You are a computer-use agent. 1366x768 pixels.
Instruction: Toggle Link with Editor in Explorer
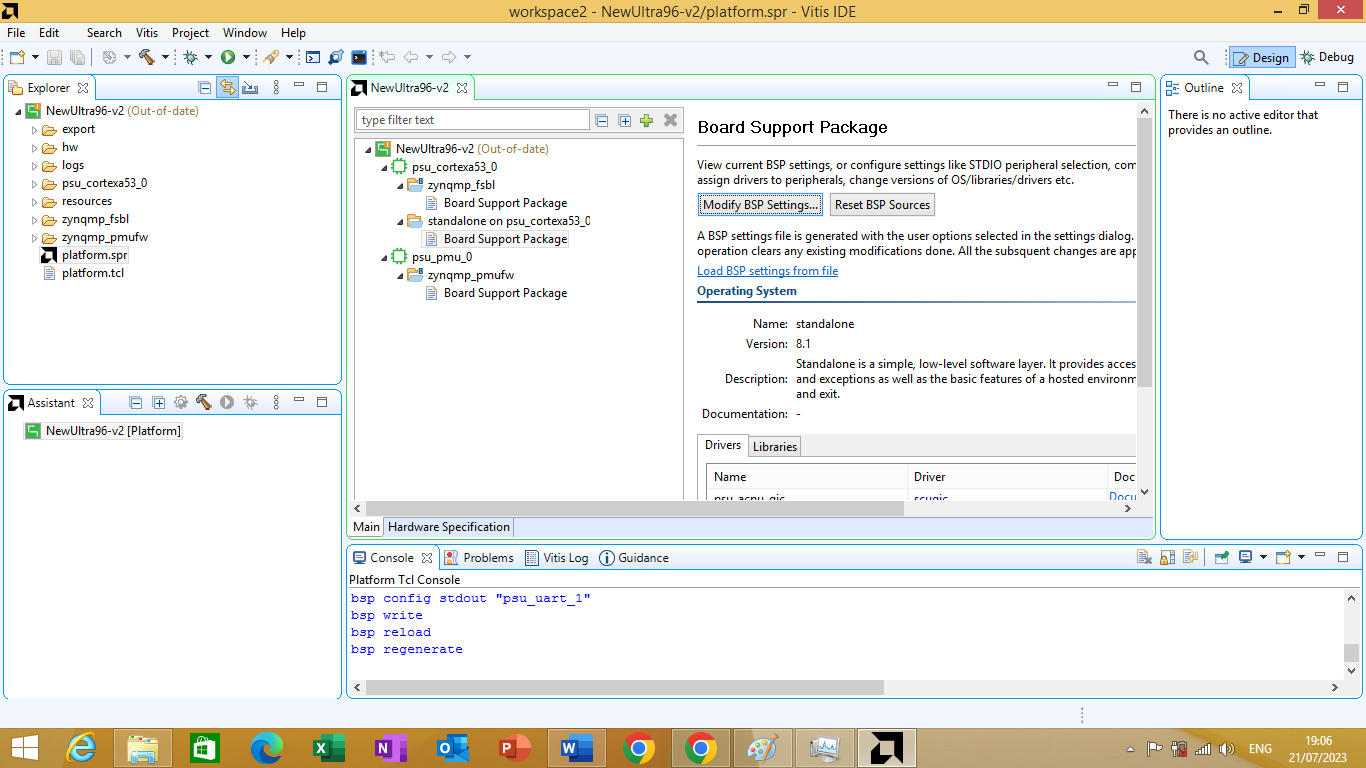pos(228,88)
